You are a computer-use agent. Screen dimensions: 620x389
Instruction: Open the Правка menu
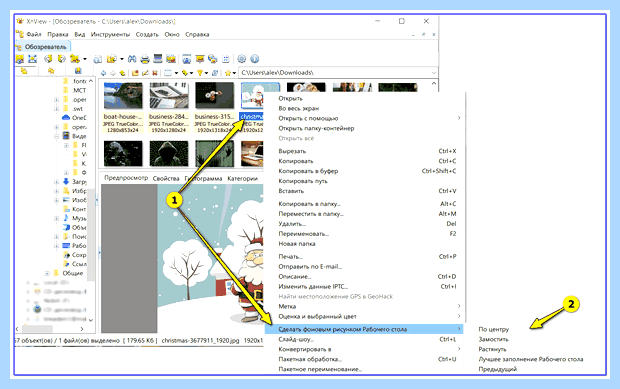click(x=58, y=35)
